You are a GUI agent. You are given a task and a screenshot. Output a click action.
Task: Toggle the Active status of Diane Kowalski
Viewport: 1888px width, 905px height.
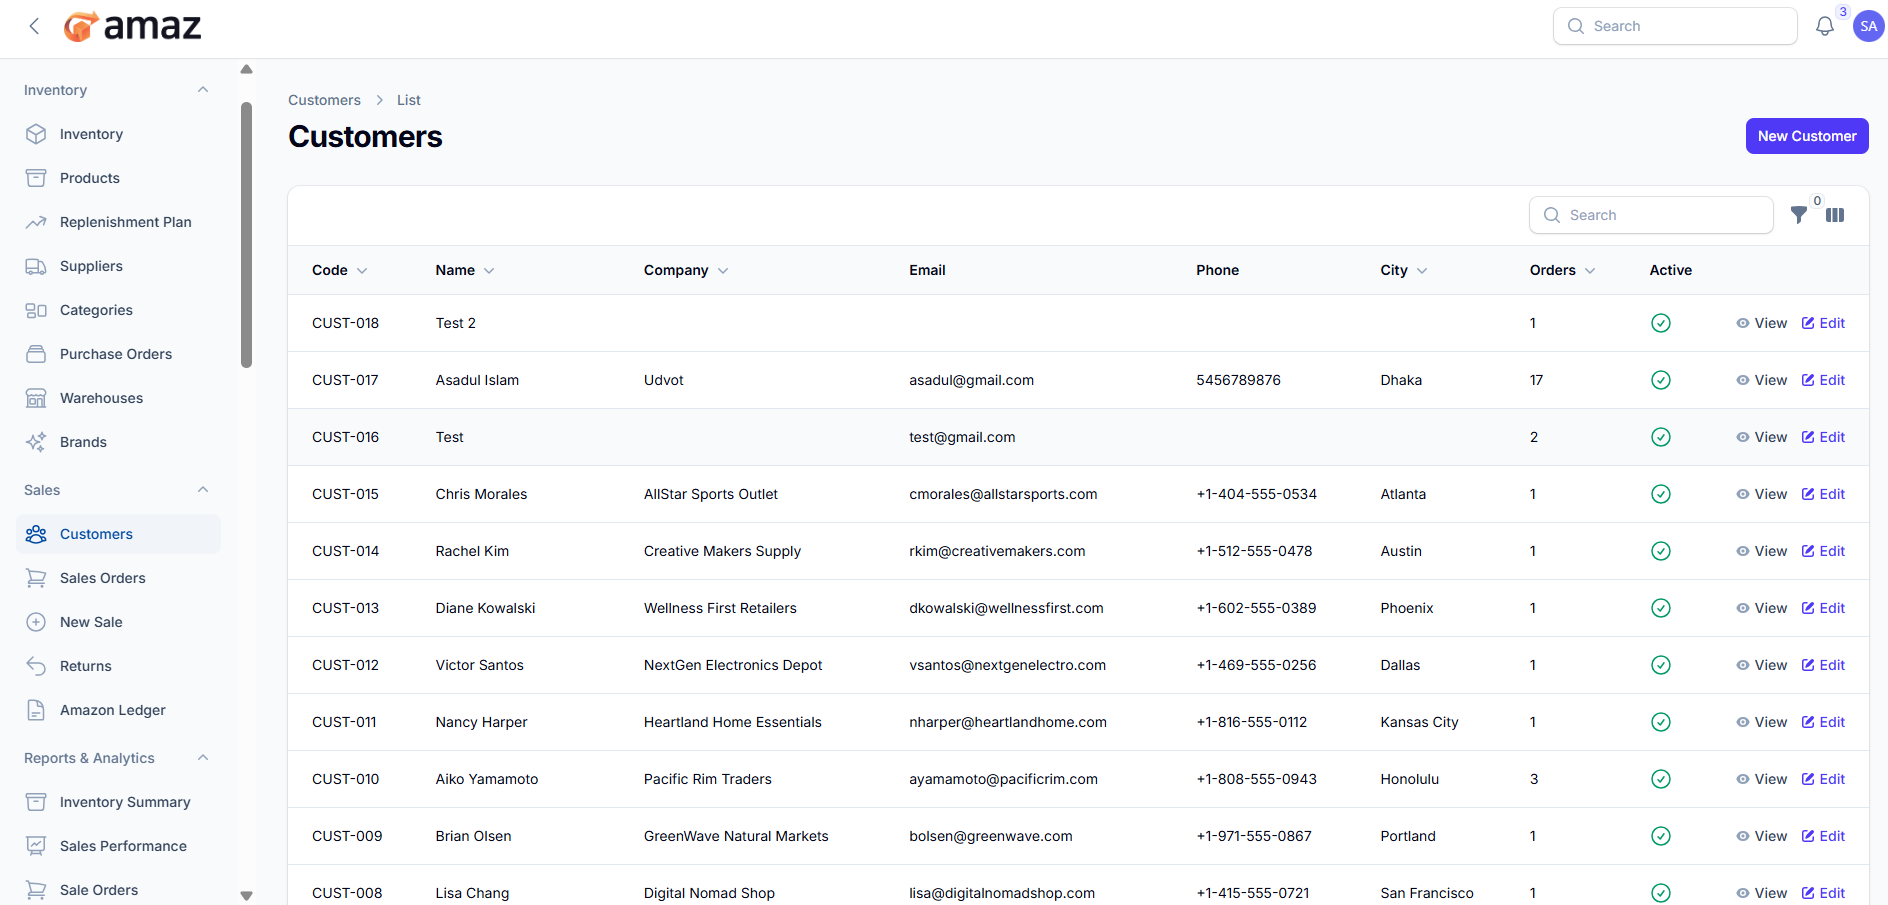tap(1661, 608)
